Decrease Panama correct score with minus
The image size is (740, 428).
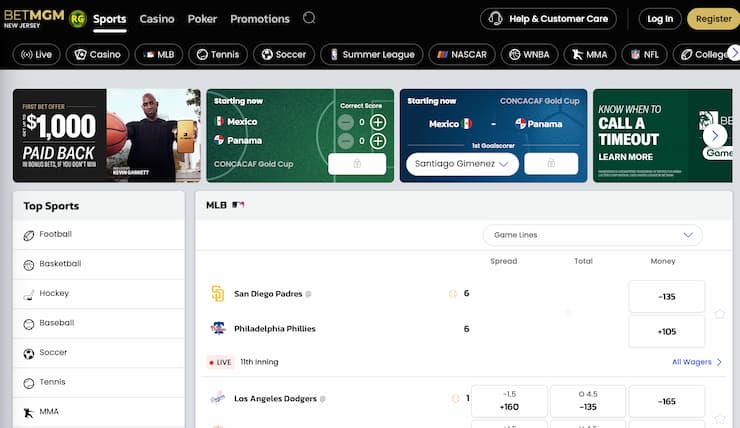345,141
